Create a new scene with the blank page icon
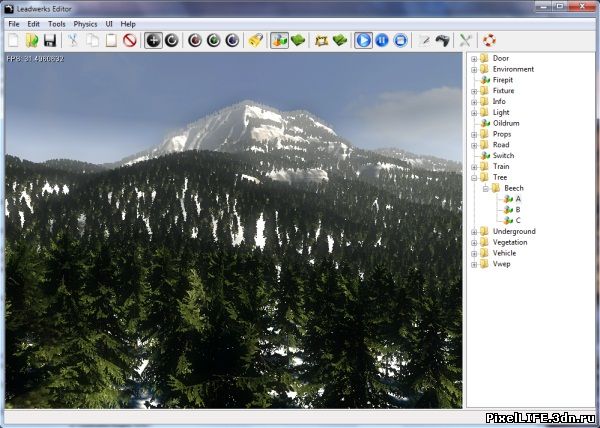Screen dimensions: 600x428 13,40
